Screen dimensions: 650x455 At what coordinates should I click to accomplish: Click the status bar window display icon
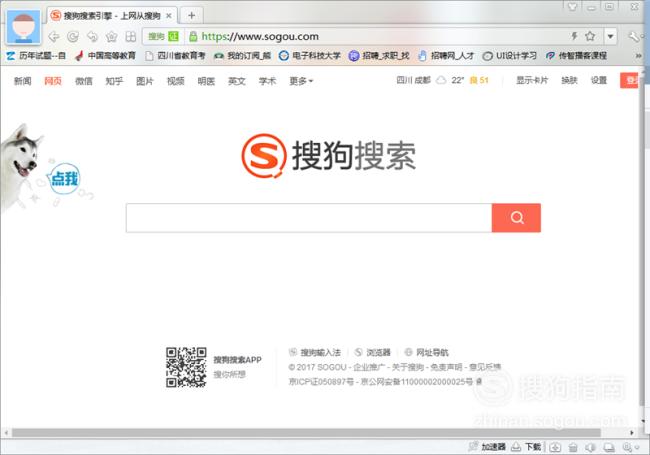tap(609, 447)
